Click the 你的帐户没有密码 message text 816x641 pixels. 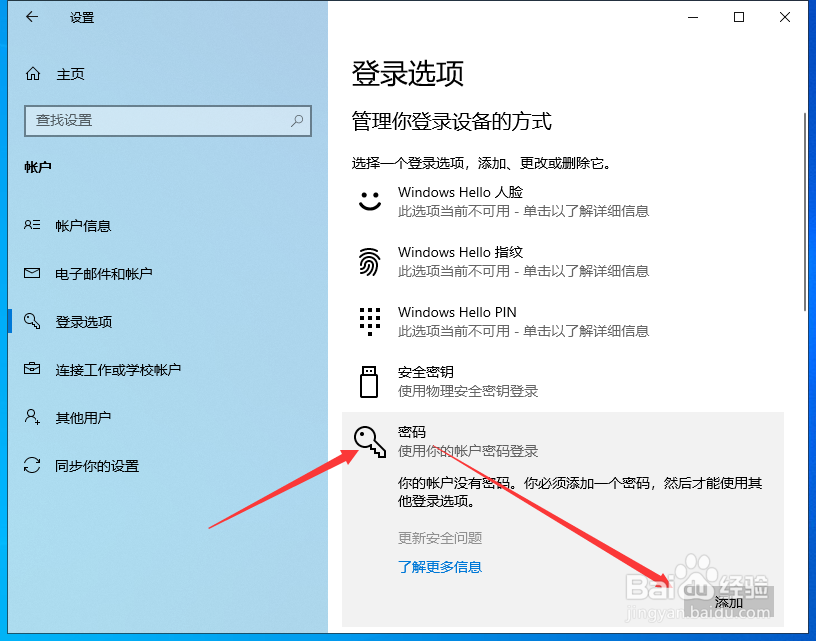pyautogui.click(x=580, y=492)
